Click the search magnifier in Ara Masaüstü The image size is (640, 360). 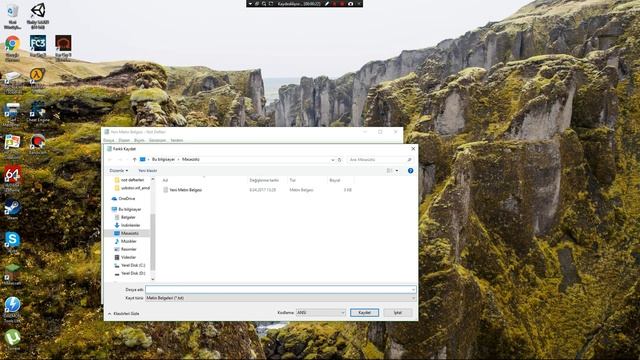click(x=409, y=160)
